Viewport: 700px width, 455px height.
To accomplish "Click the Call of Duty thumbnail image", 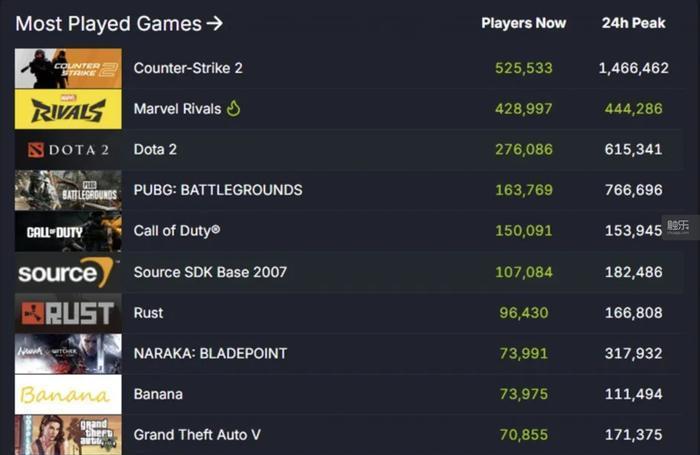I will coord(68,231).
